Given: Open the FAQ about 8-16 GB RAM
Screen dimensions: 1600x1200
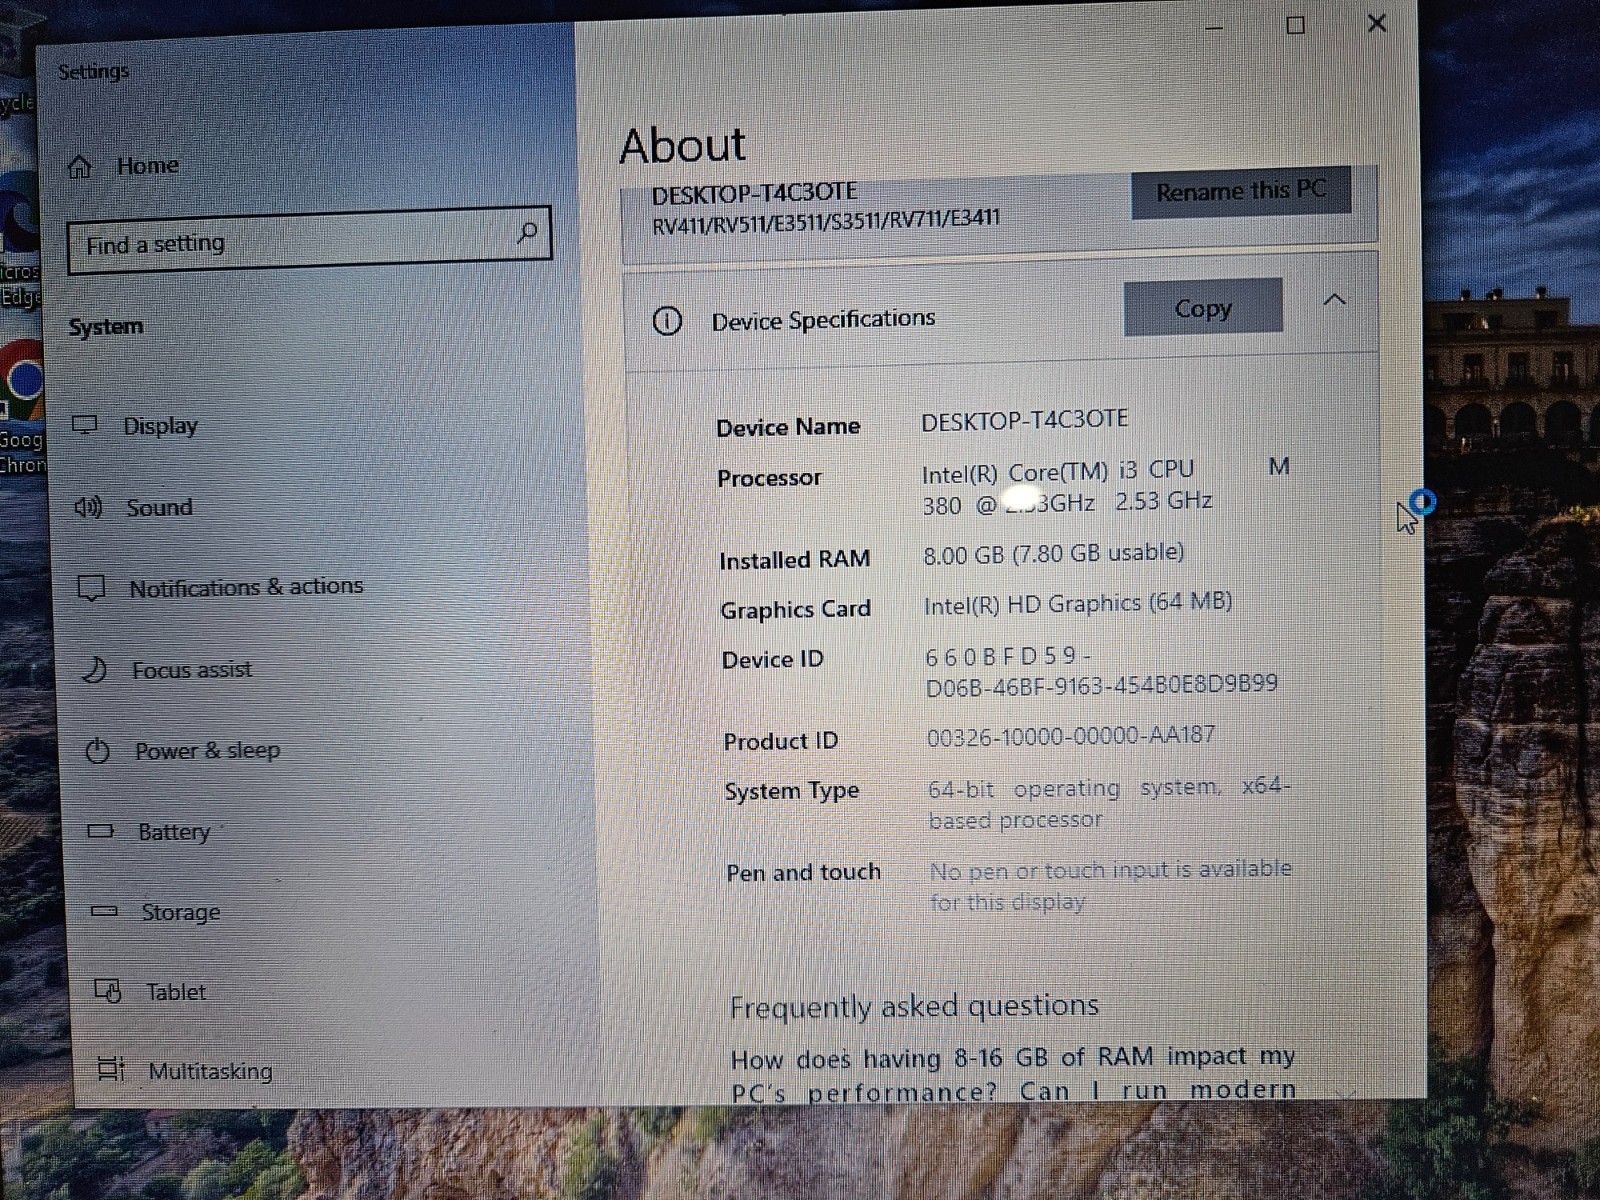Looking at the screenshot, I should pyautogui.click(x=1013, y=1074).
